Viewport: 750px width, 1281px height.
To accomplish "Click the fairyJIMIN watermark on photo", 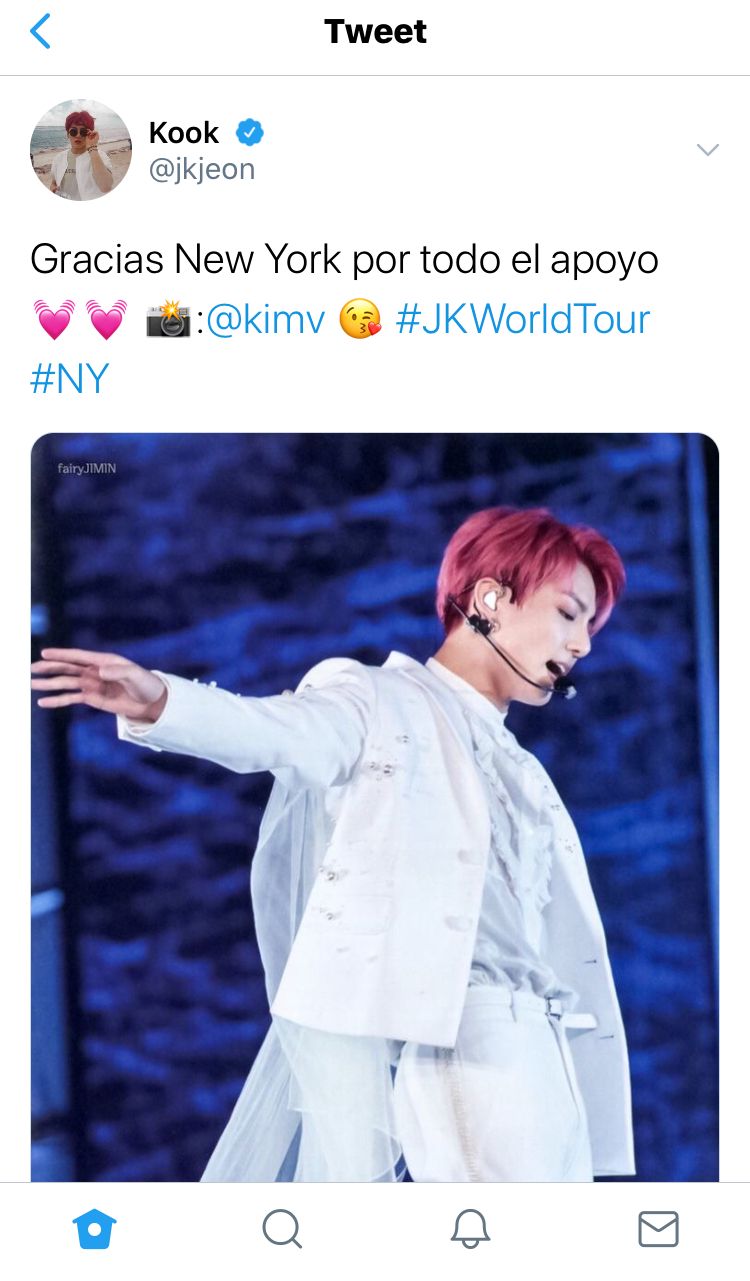I will (87, 467).
